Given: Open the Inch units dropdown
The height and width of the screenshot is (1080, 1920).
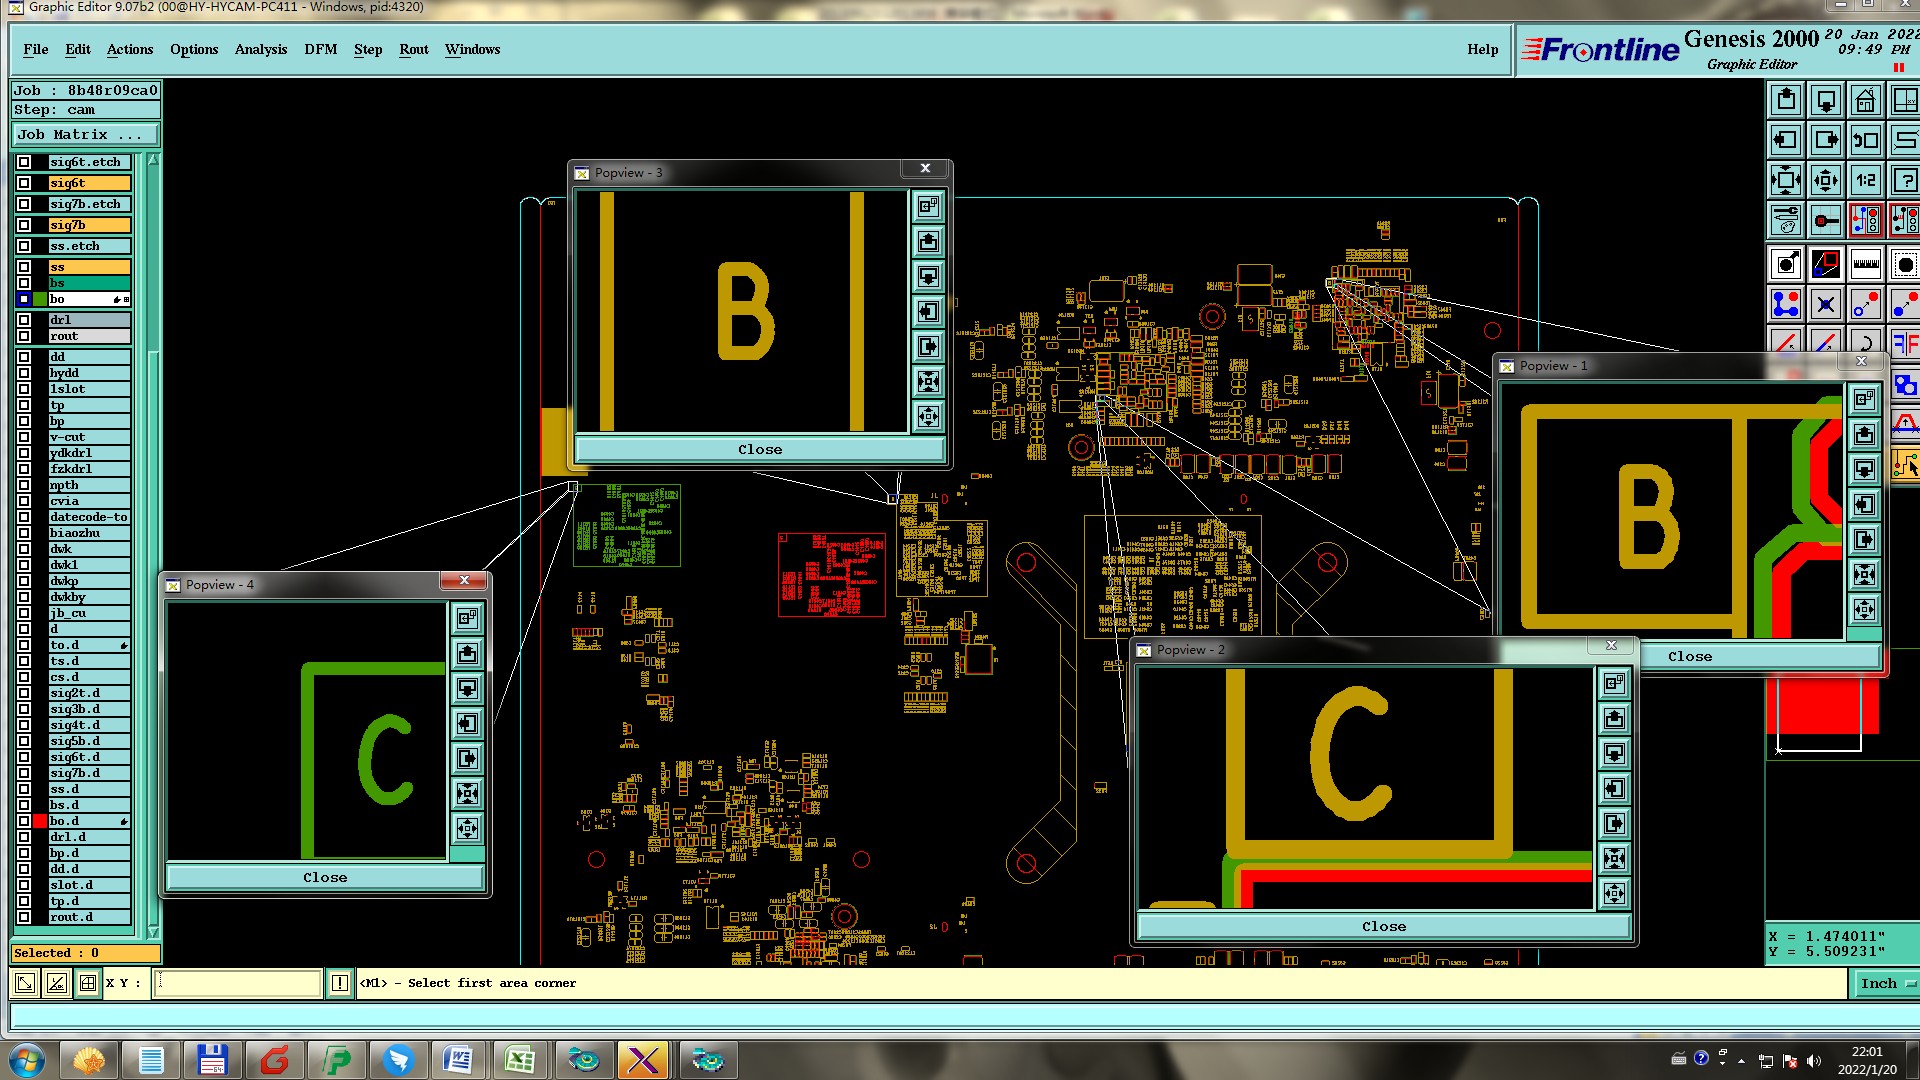Looking at the screenshot, I should [x=1885, y=983].
